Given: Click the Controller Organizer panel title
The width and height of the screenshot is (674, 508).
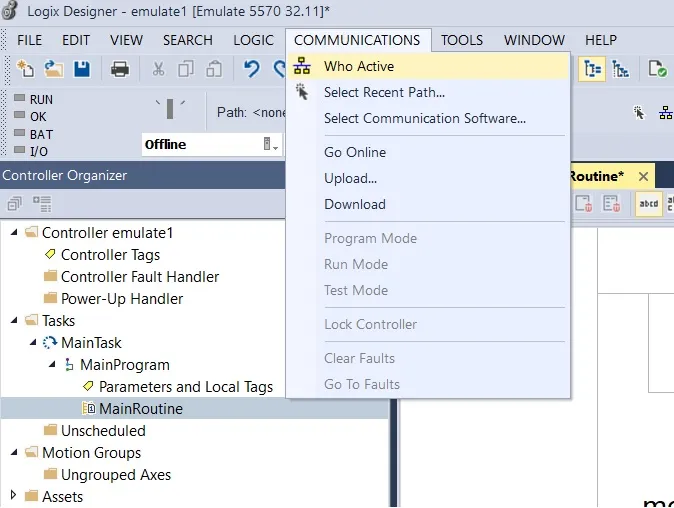Looking at the screenshot, I should coord(64,175).
